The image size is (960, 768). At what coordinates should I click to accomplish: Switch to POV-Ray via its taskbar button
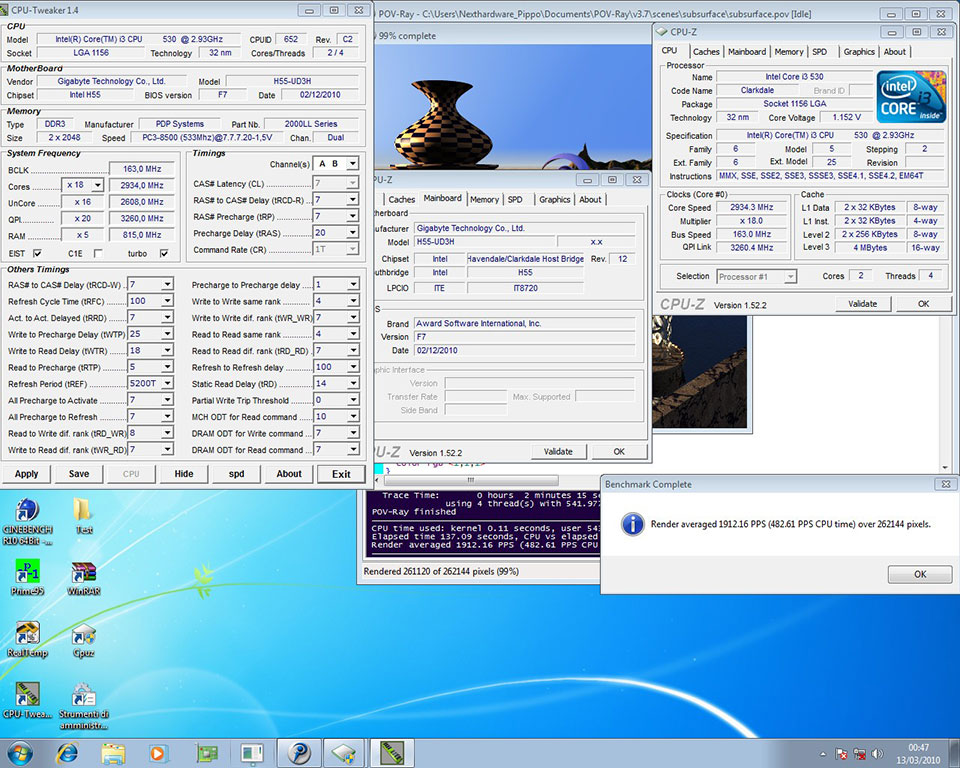pos(299,753)
